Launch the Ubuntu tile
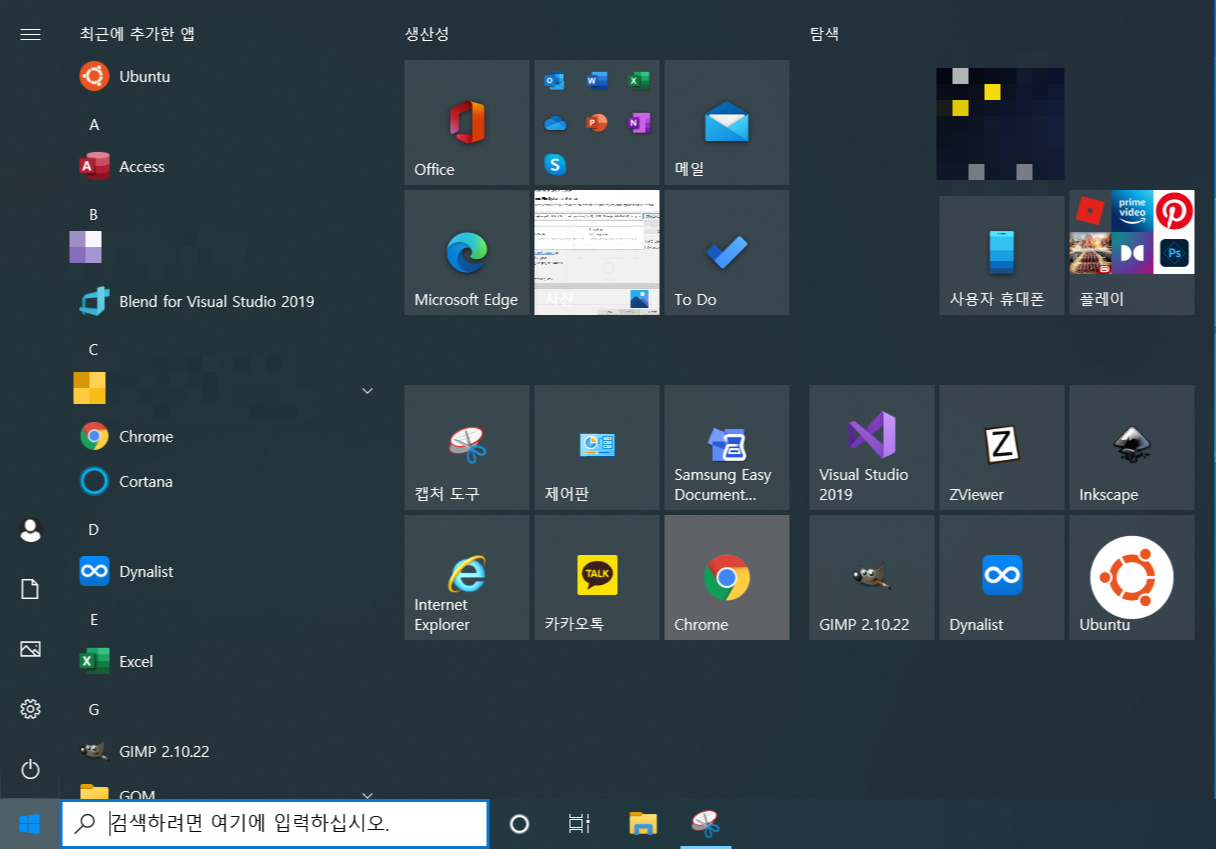 (1132, 577)
